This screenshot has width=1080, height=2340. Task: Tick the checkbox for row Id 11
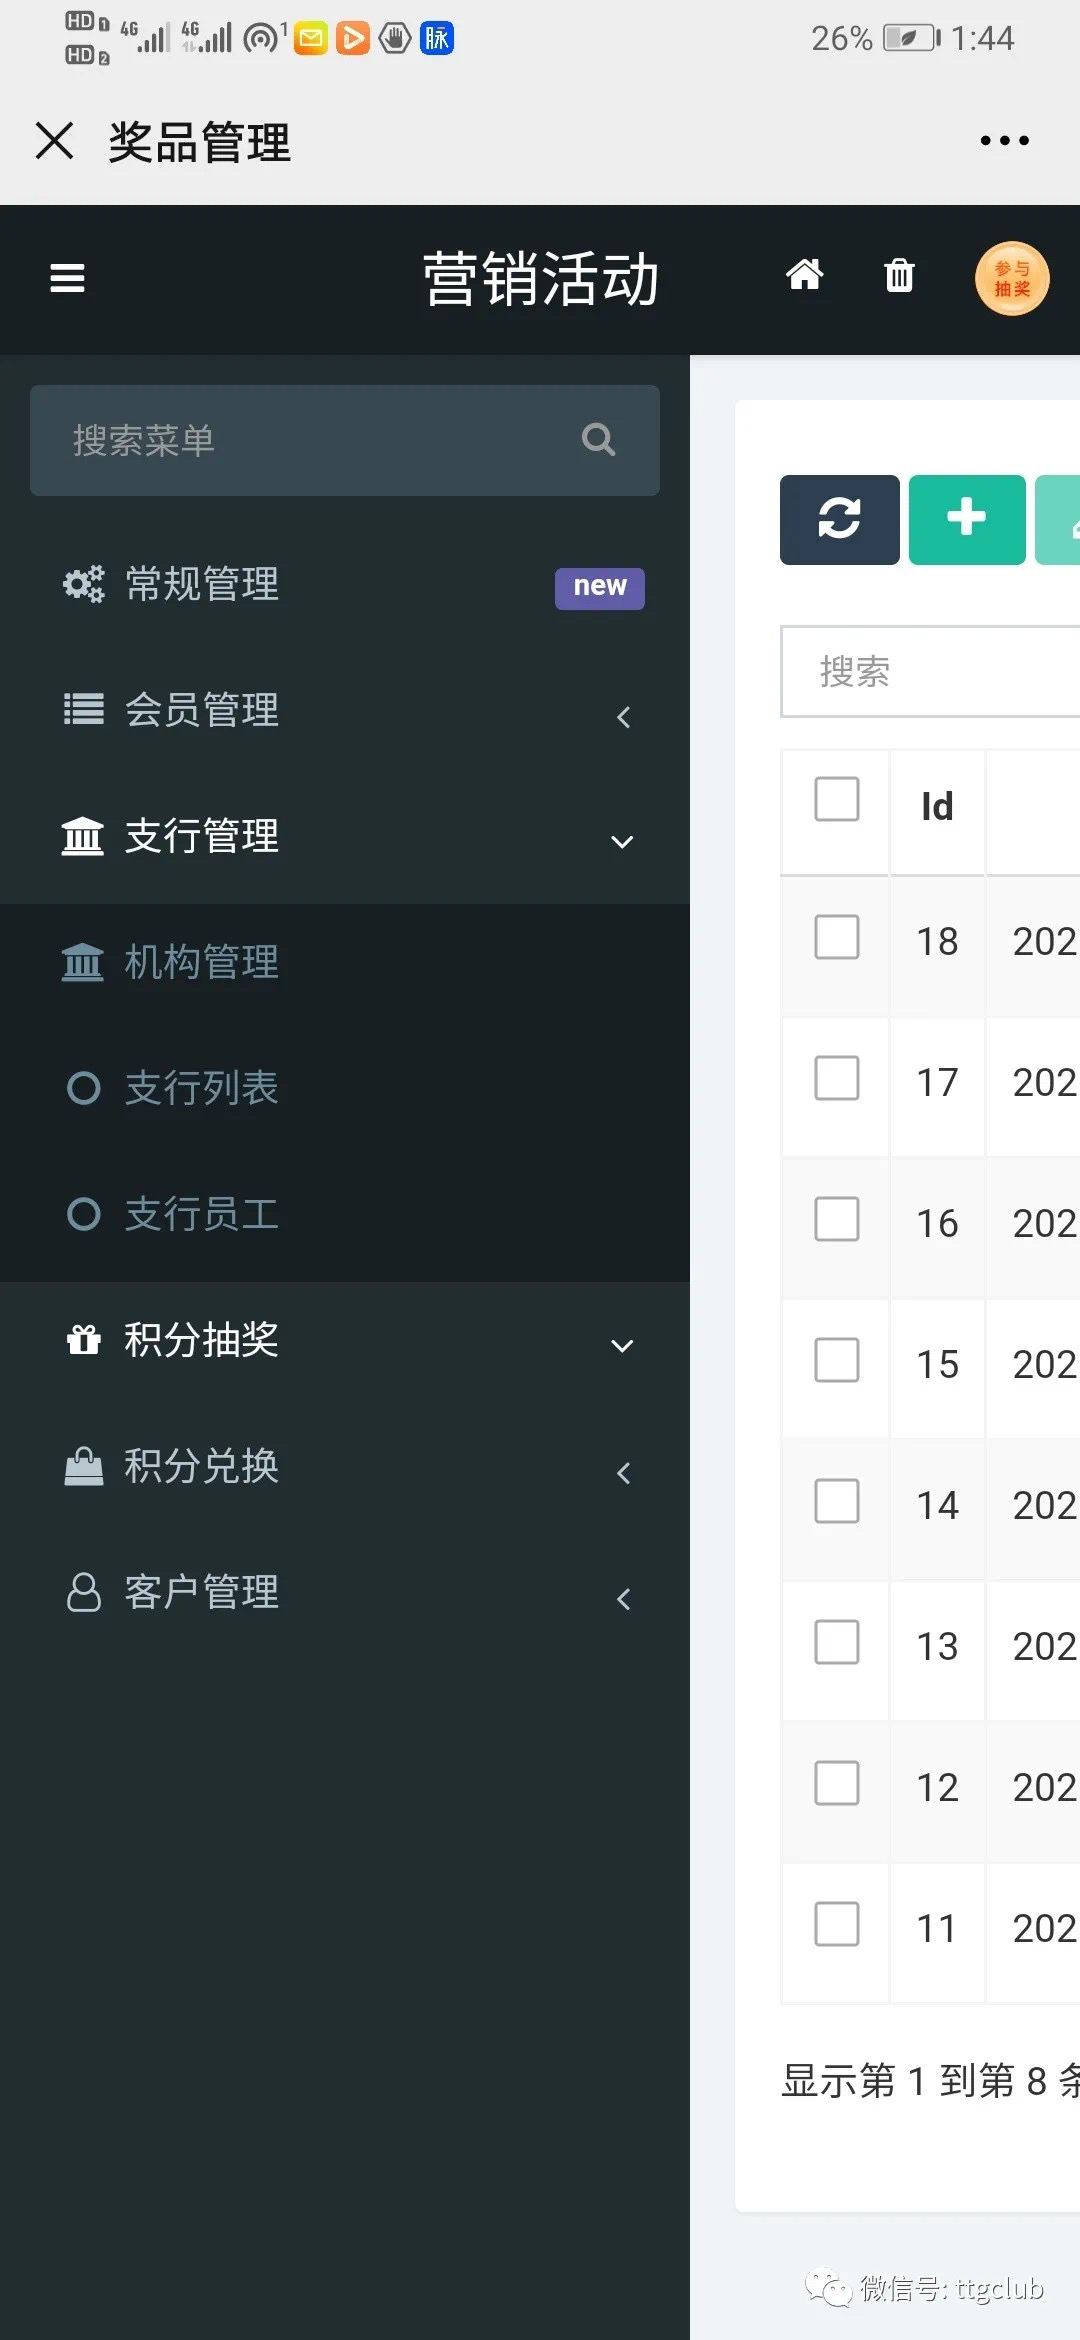tap(837, 1924)
